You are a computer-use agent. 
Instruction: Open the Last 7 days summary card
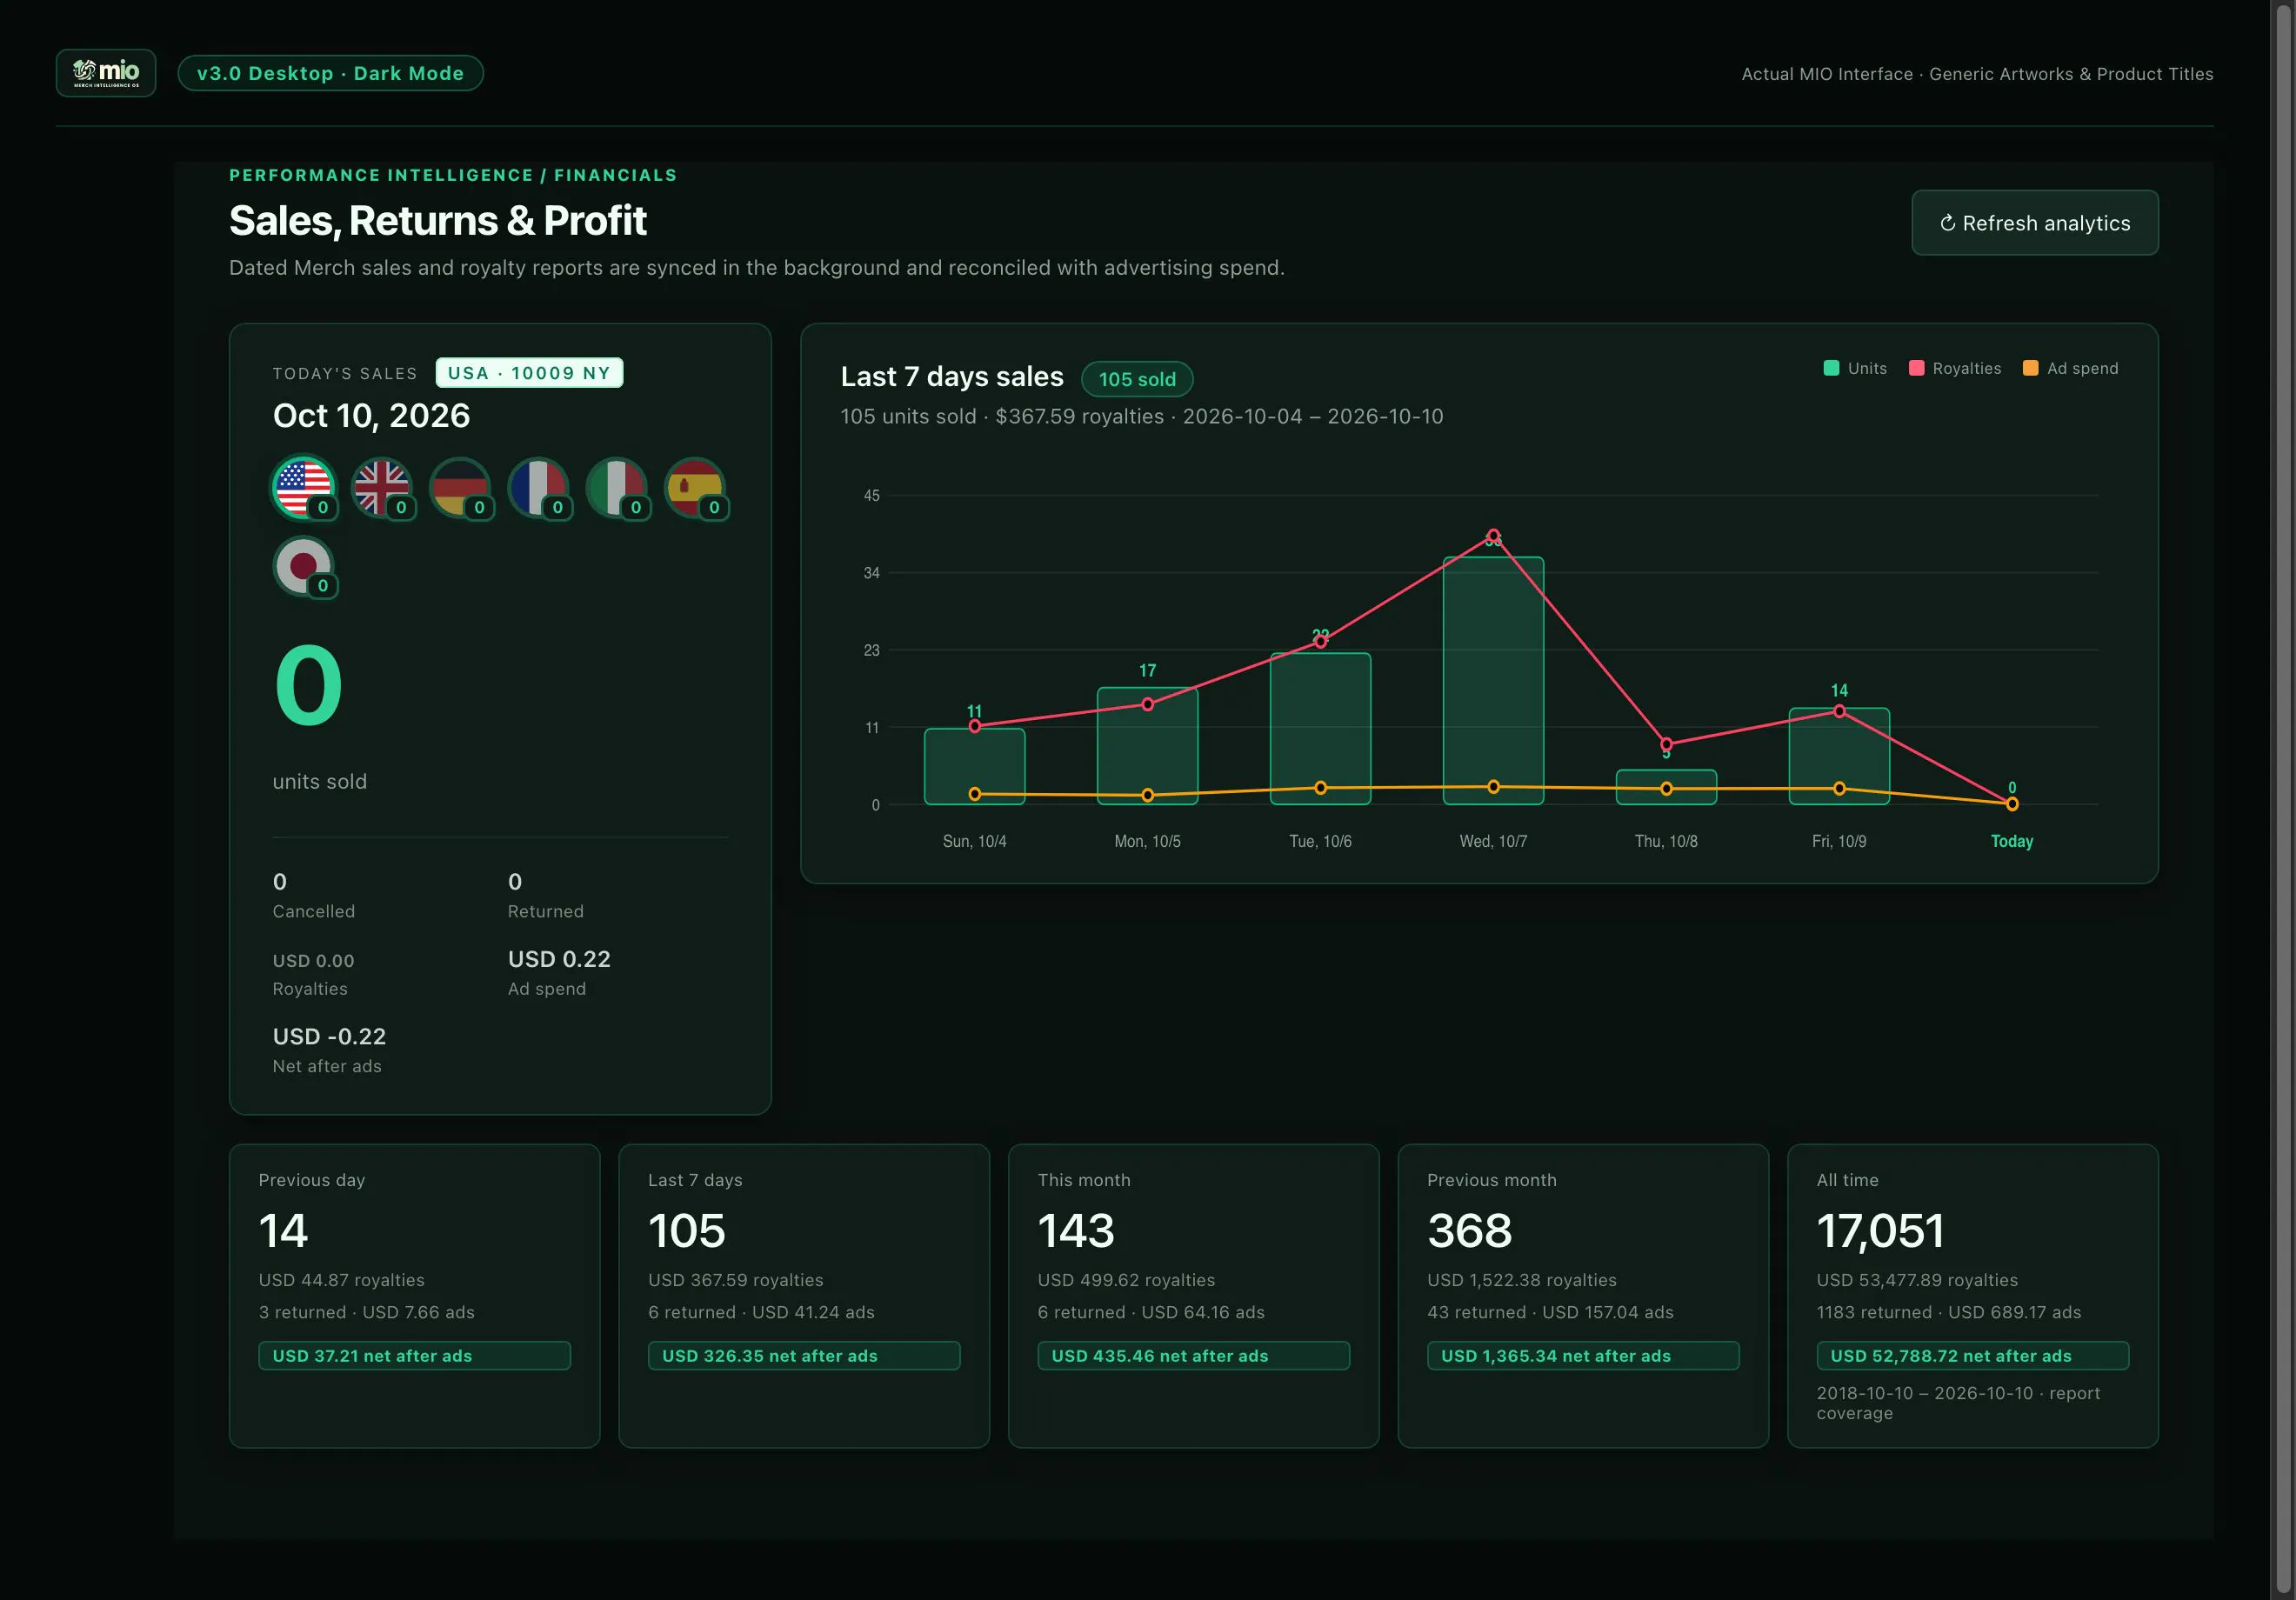[x=804, y=1296]
